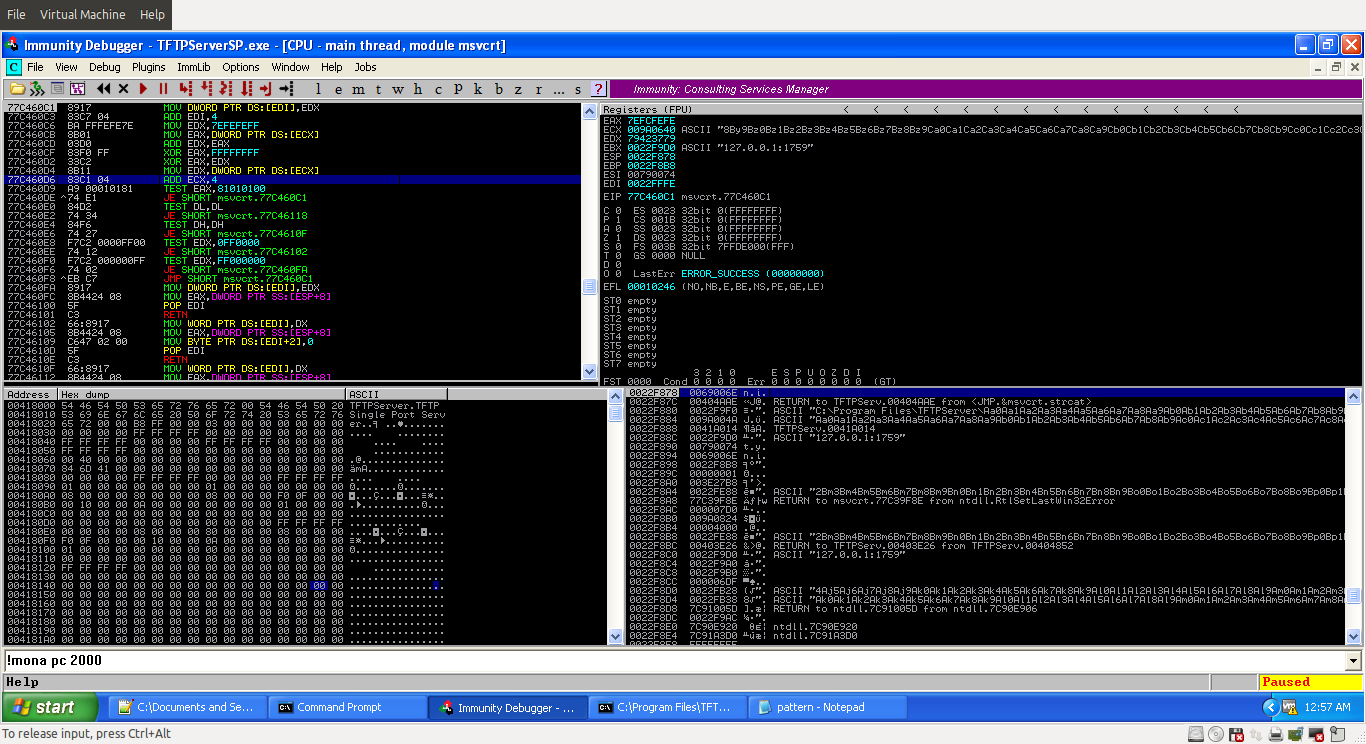The image size is (1366, 744).
Task: Show Breakpoints via the 'b' button
Action: pos(499,89)
